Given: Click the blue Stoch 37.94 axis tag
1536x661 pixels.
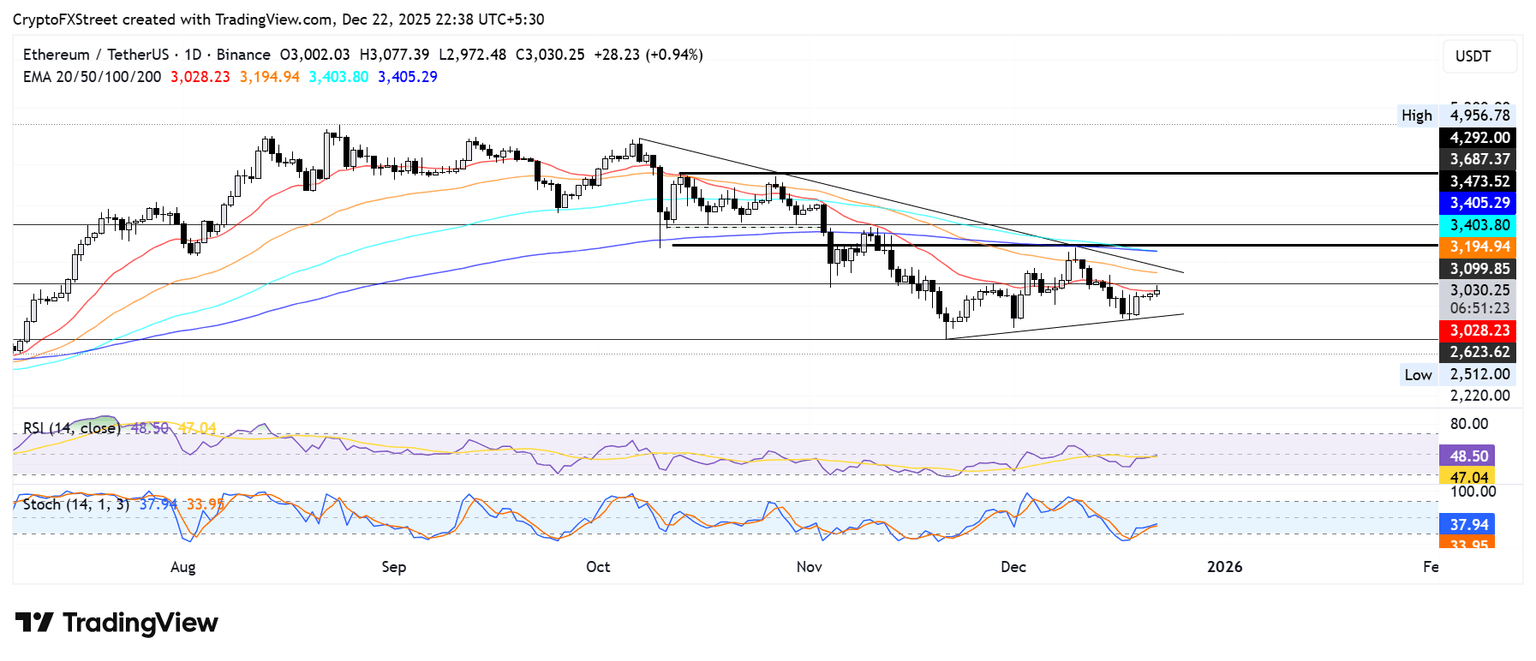Looking at the screenshot, I should click(1466, 524).
